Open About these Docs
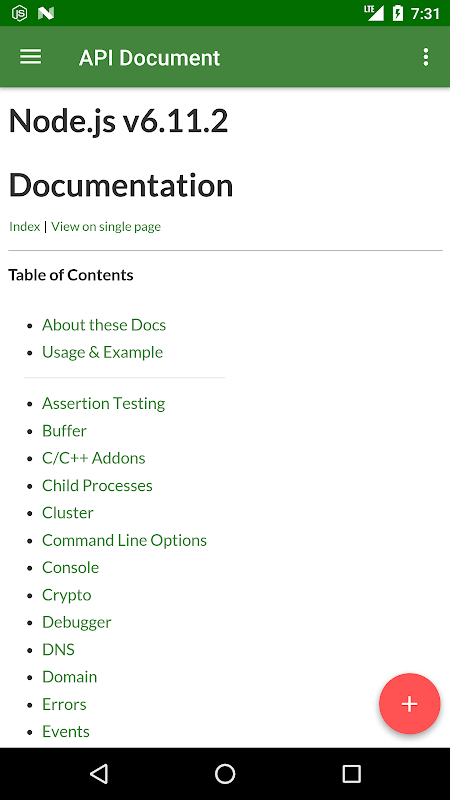Image resolution: width=450 pixels, height=800 pixels. pyautogui.click(x=104, y=325)
